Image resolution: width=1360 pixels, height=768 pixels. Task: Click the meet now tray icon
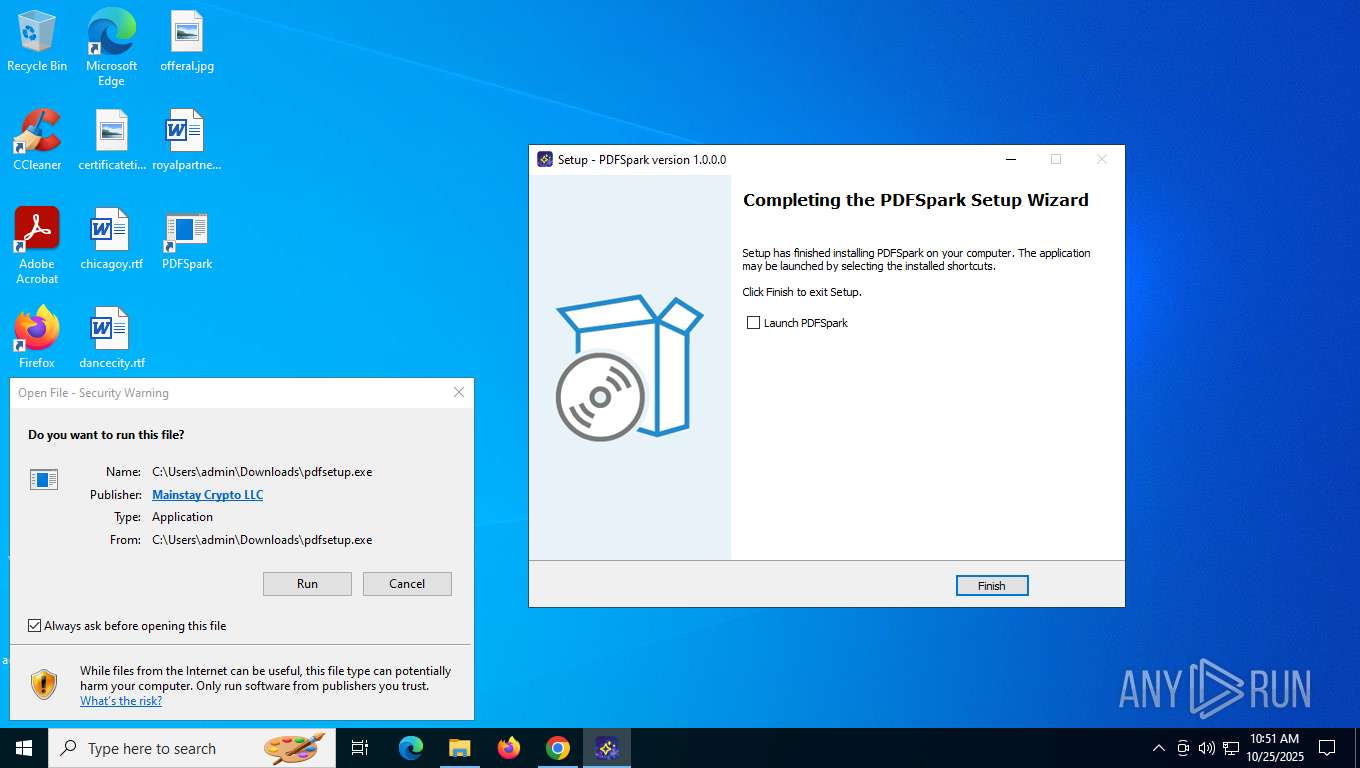point(1183,748)
